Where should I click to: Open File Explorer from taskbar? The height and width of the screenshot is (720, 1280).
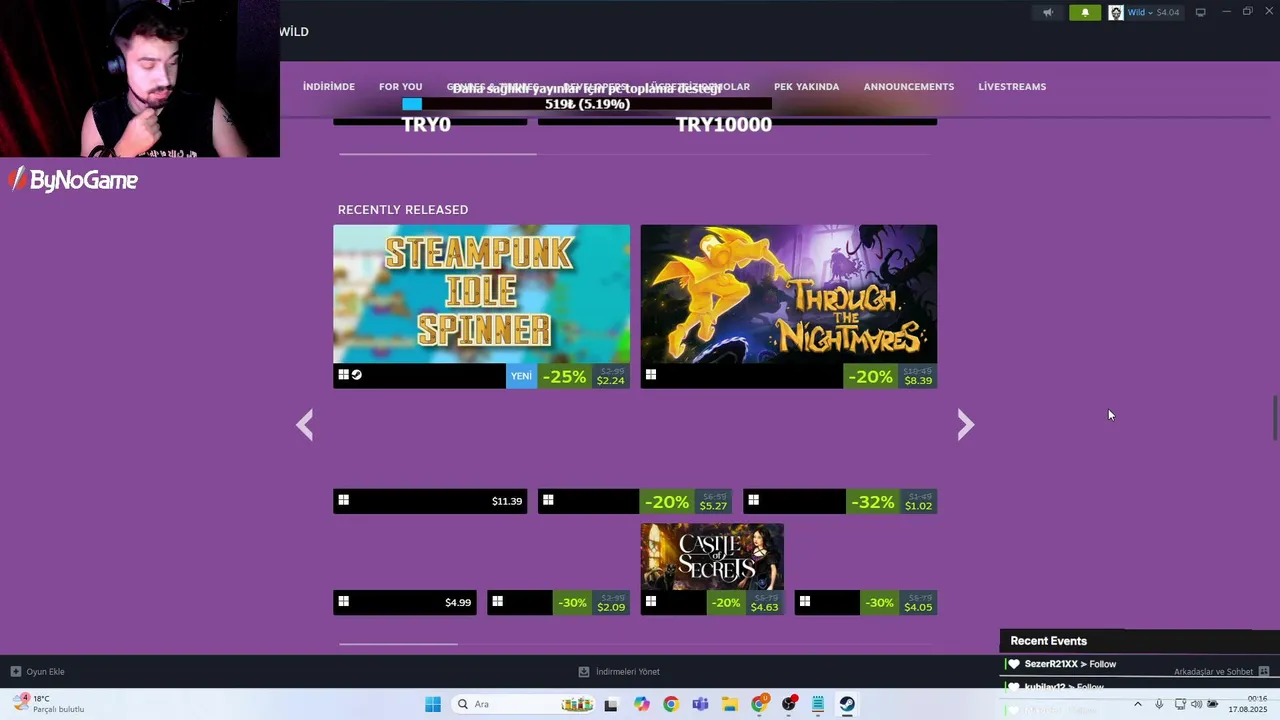click(x=730, y=704)
